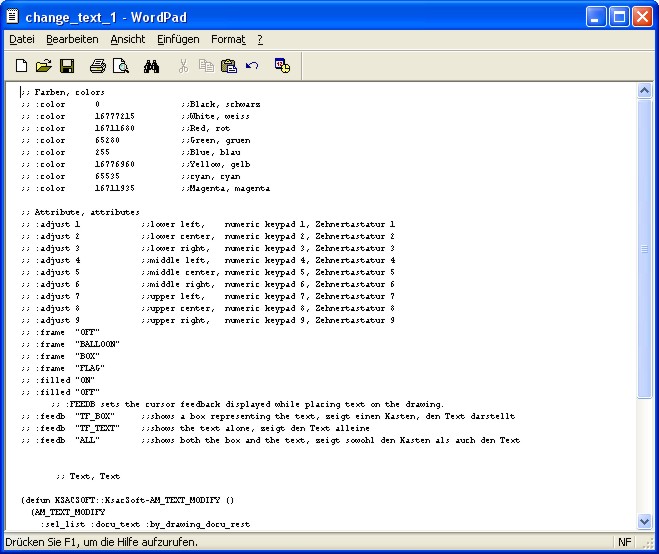Screen dimensions: 659x554
Task: Create a new document with the toolbar icon
Action: (21, 66)
